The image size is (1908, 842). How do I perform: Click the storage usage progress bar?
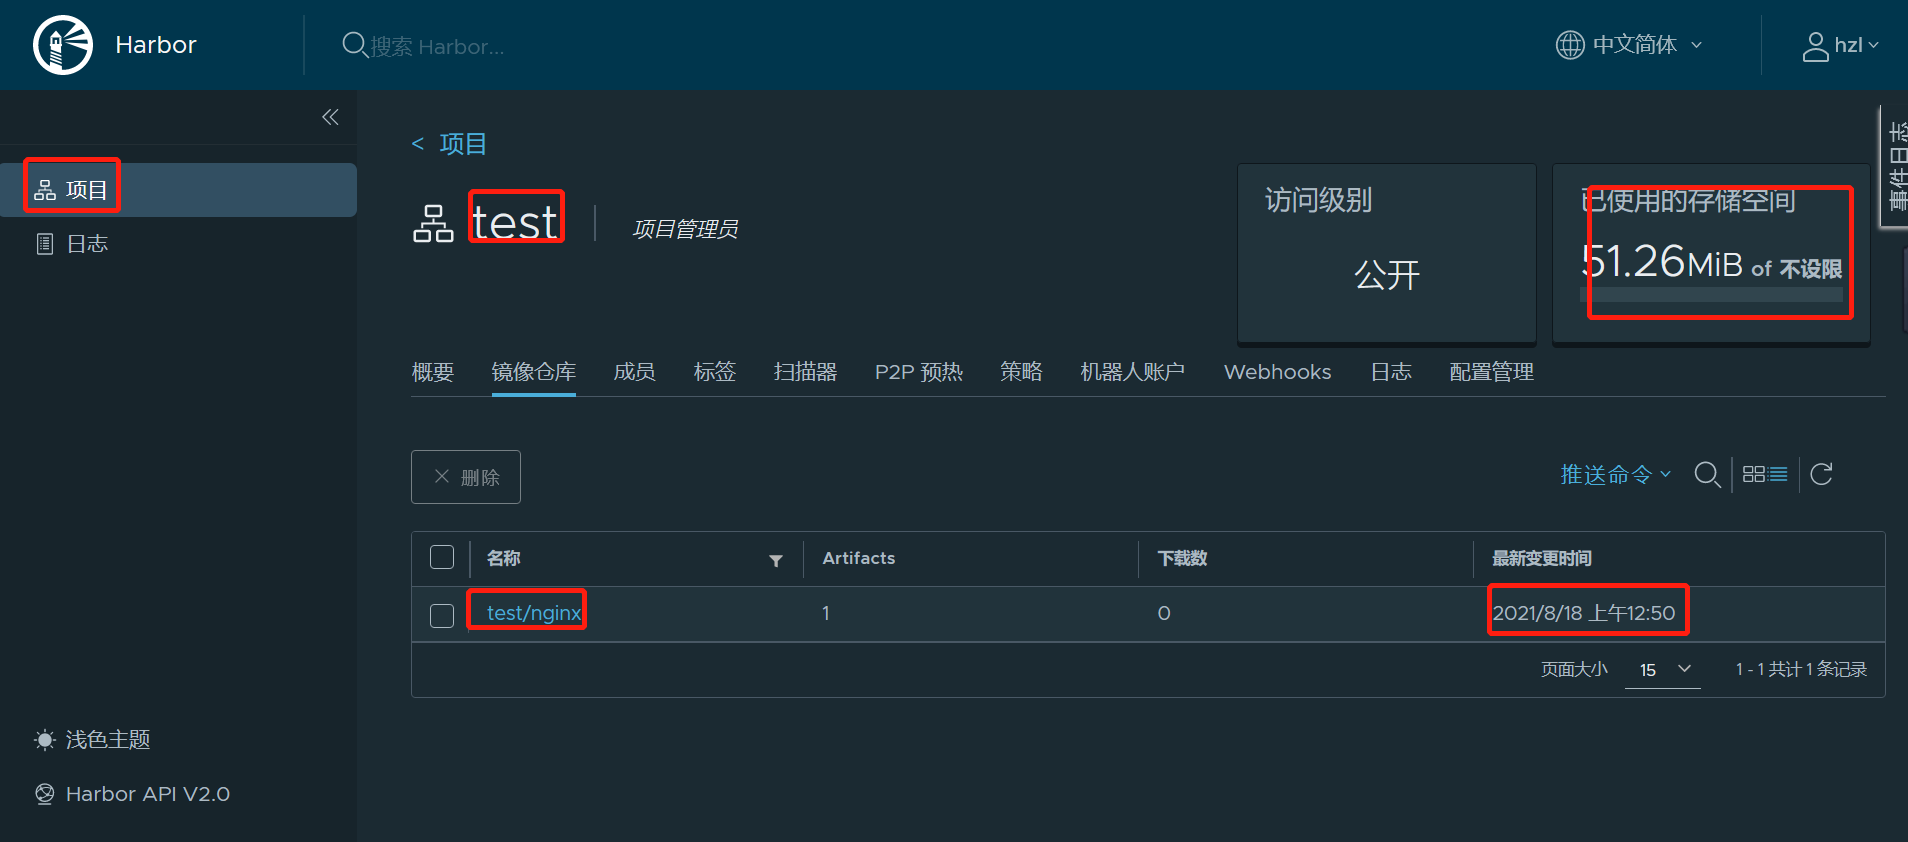tap(1711, 295)
